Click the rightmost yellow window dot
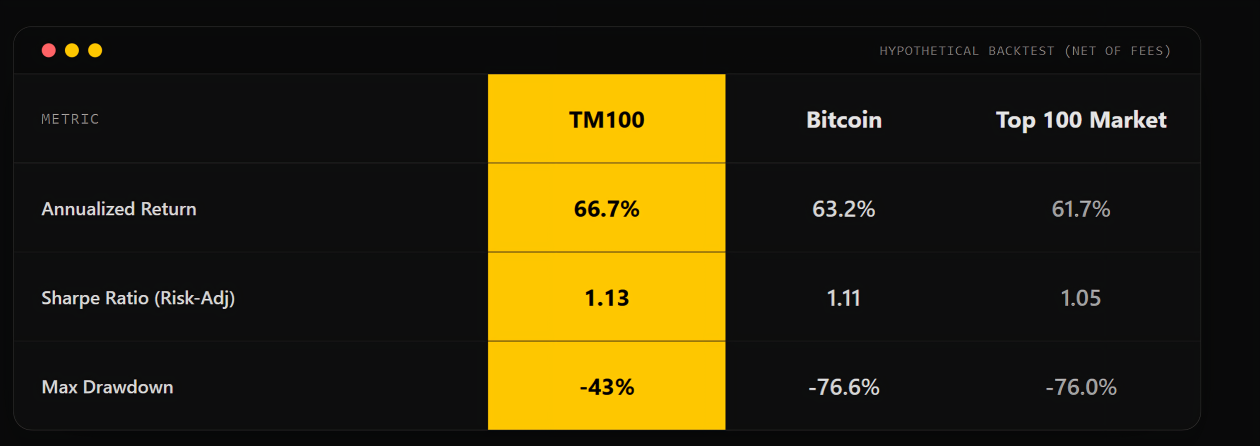The width and height of the screenshot is (1260, 446). 95,50
